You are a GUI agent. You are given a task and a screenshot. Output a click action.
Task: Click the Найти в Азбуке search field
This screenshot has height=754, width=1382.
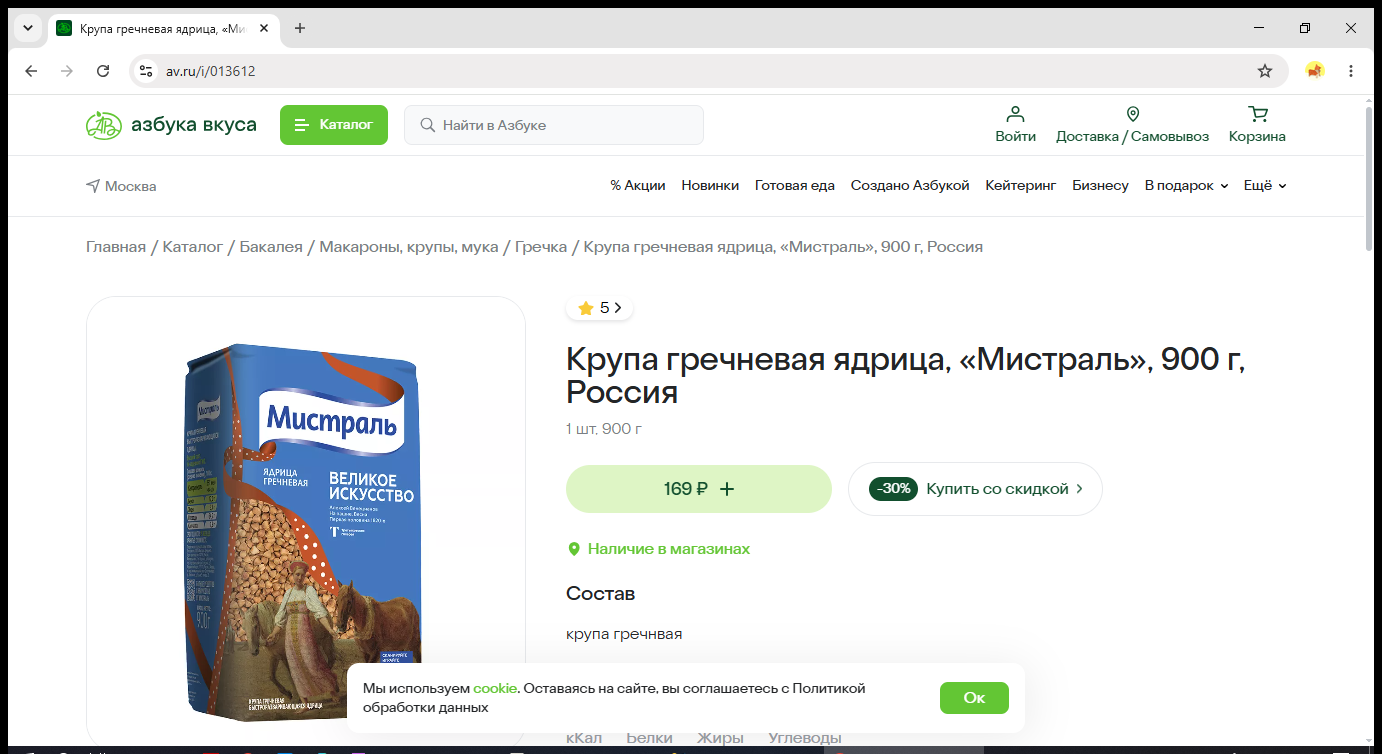click(554, 125)
